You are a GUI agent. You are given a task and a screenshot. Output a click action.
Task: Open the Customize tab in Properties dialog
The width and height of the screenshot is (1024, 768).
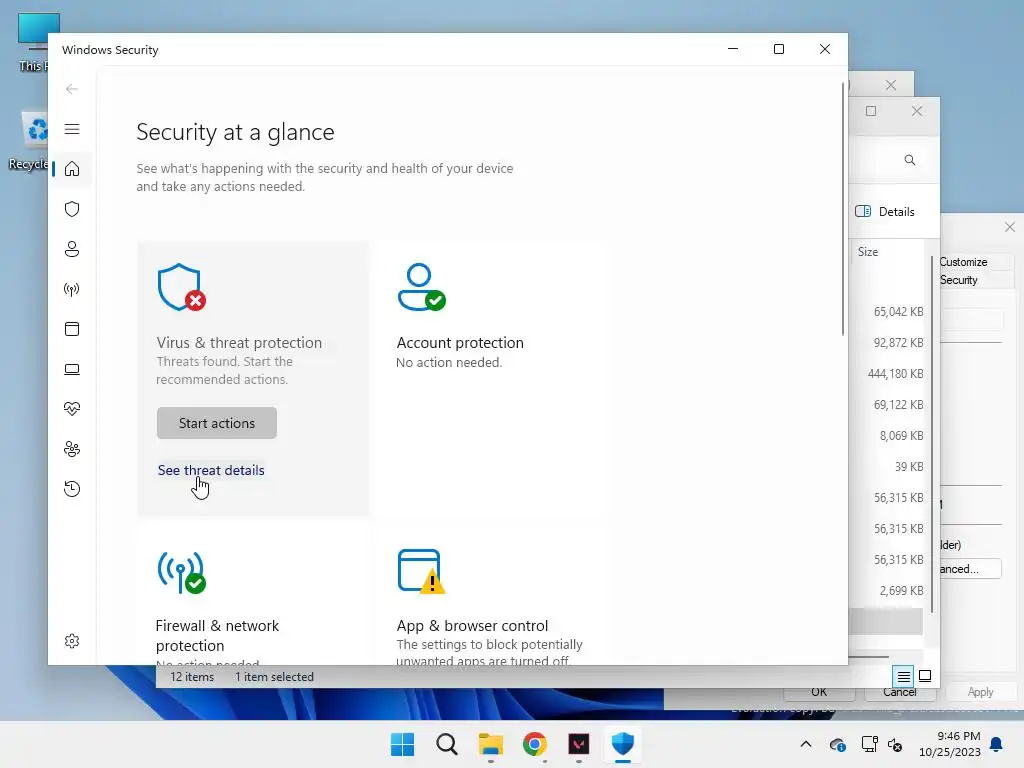click(963, 262)
